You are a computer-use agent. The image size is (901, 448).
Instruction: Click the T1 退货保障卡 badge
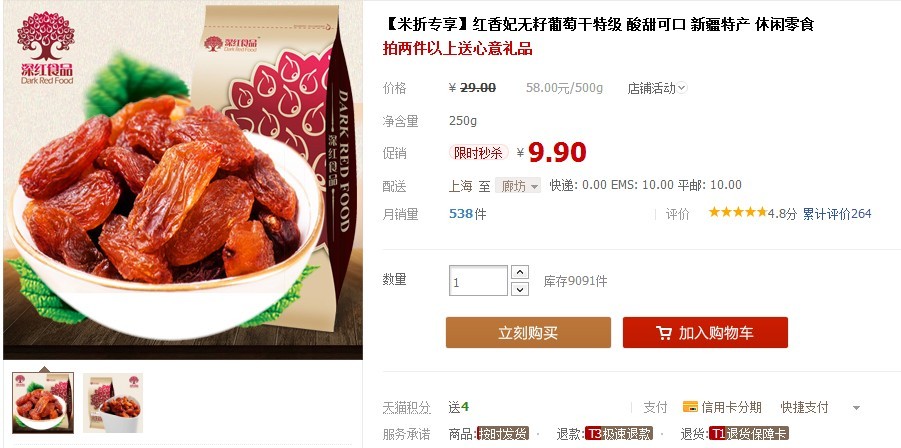coord(749,434)
